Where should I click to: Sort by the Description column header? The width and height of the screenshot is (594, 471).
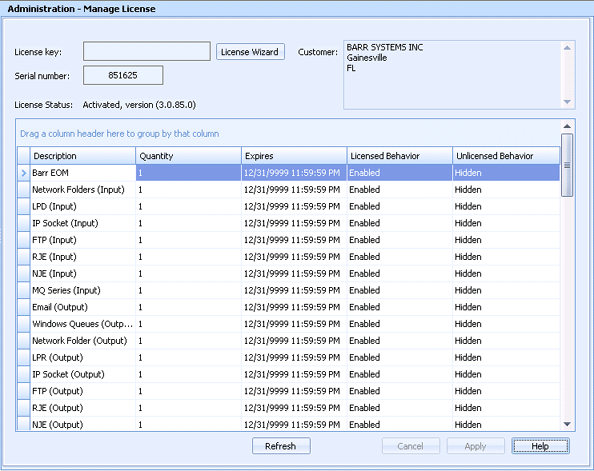pyautogui.click(x=83, y=156)
